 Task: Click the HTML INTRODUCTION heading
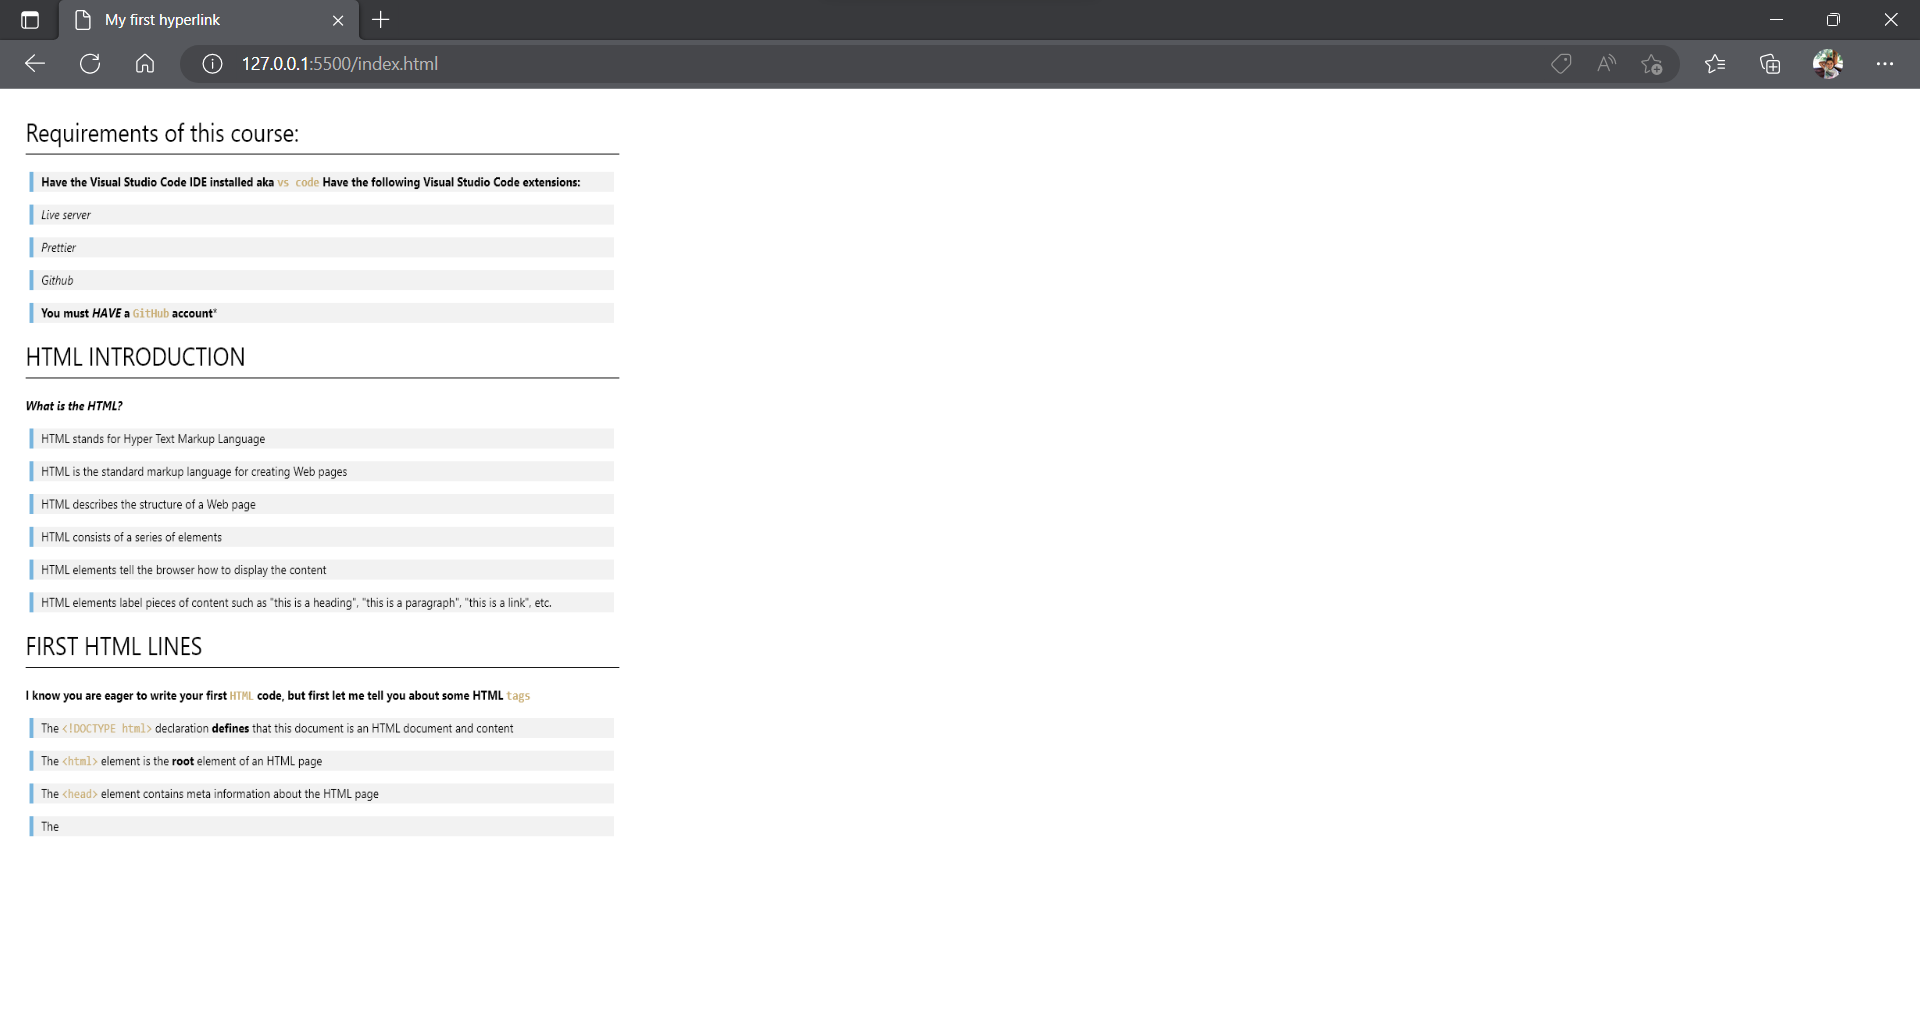(x=135, y=357)
